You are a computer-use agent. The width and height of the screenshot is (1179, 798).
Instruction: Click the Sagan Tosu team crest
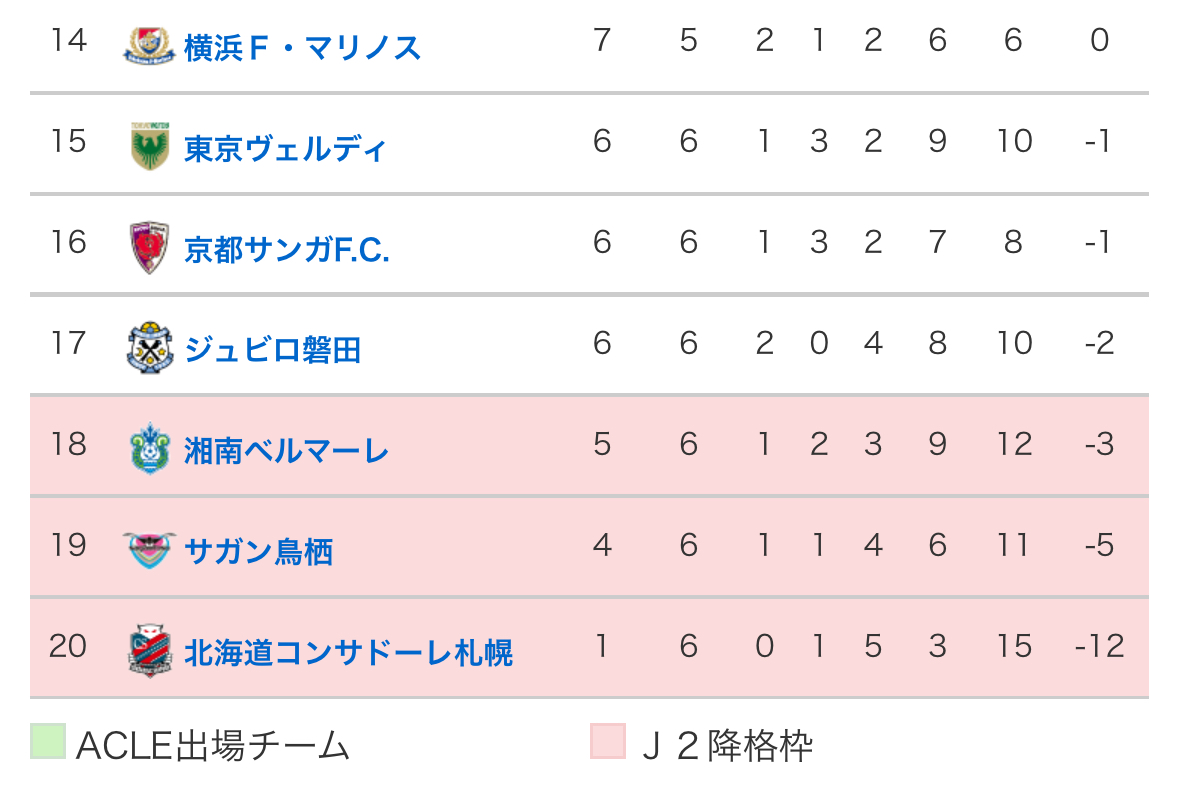149,550
